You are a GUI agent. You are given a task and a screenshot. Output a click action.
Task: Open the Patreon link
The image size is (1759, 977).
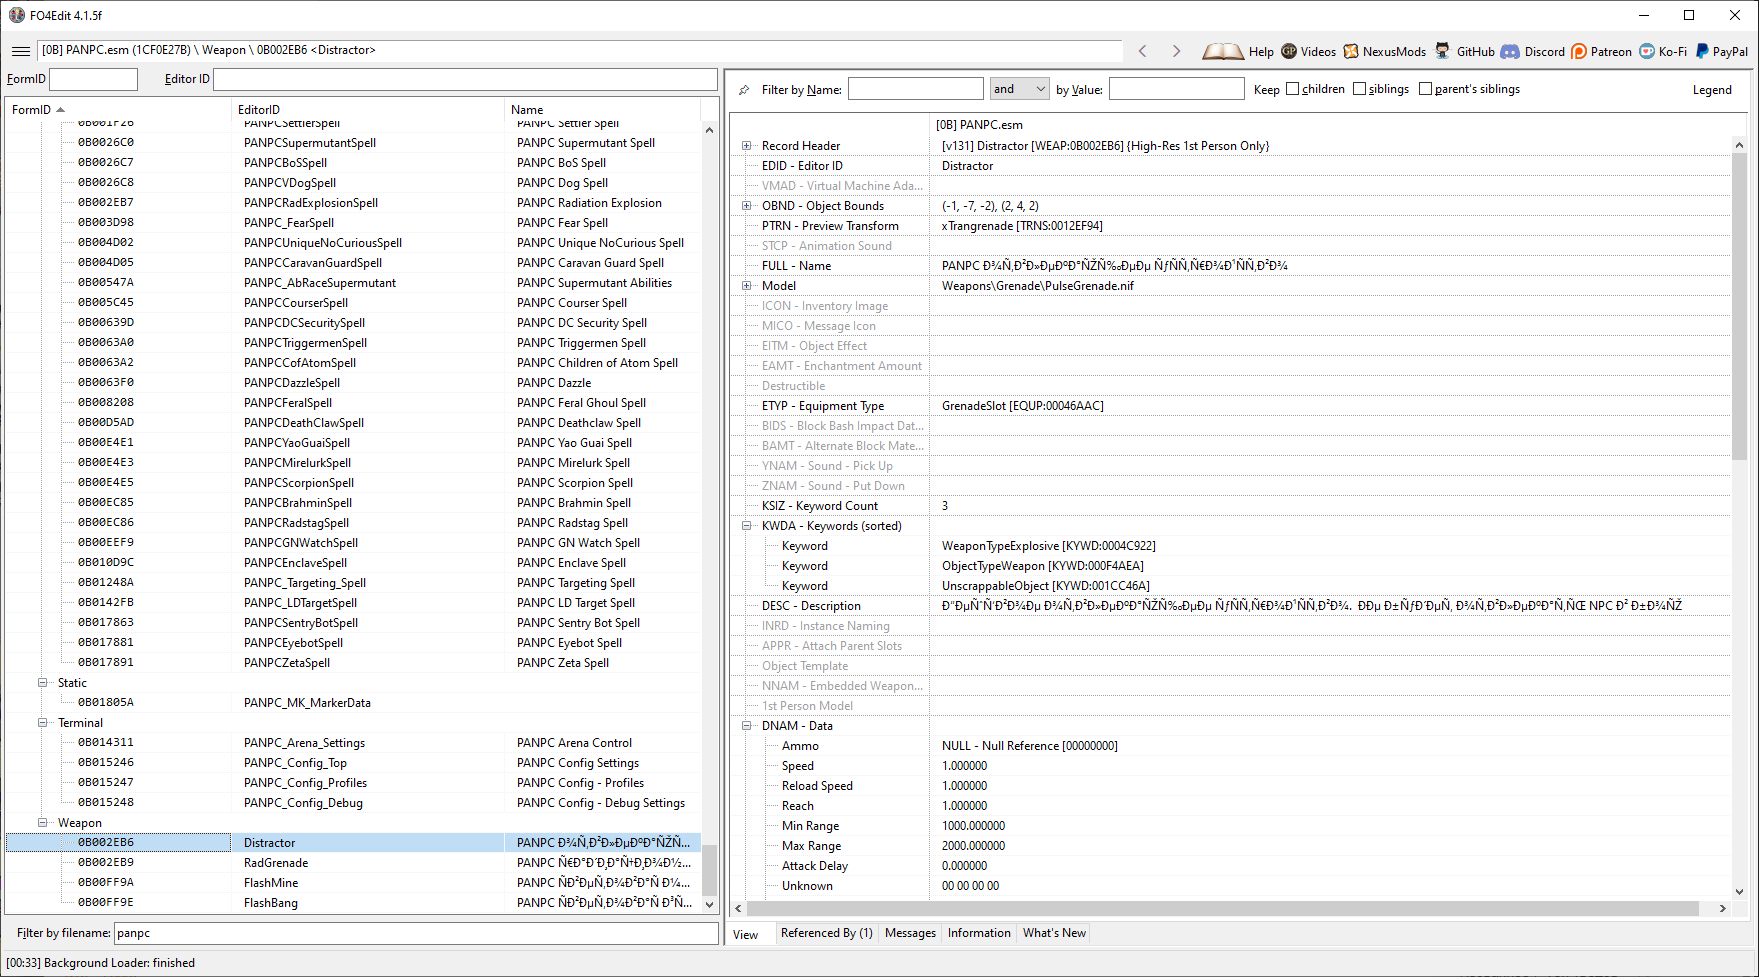coord(1601,51)
